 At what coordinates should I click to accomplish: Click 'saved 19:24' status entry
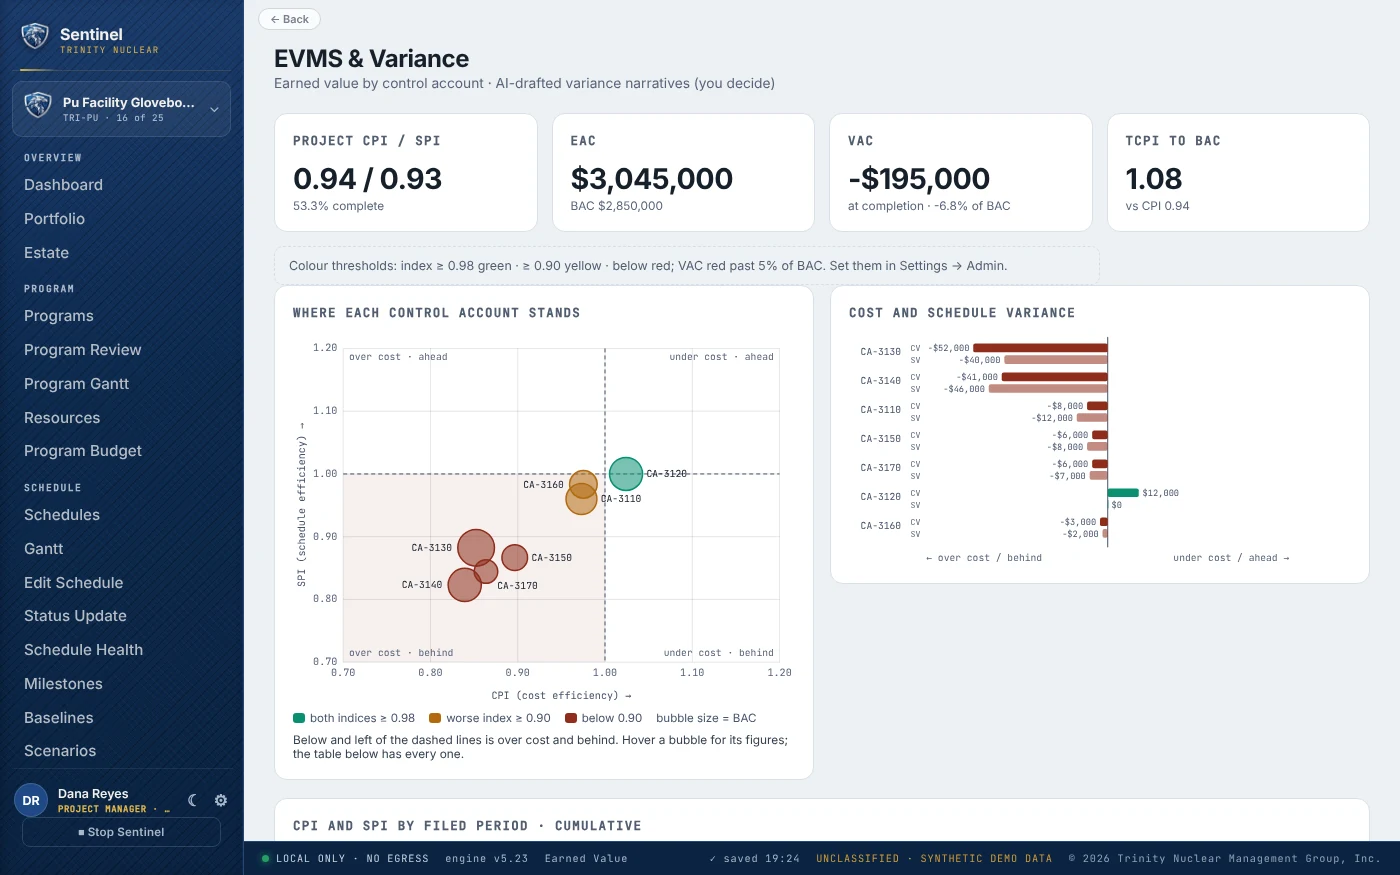[754, 858]
